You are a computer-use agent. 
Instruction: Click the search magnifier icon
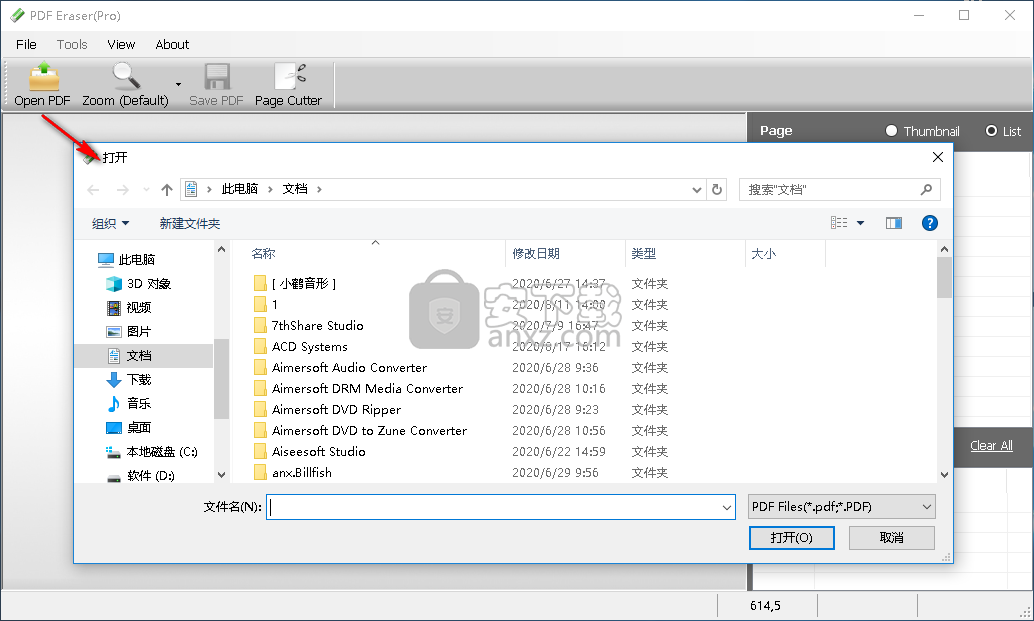[x=926, y=190]
